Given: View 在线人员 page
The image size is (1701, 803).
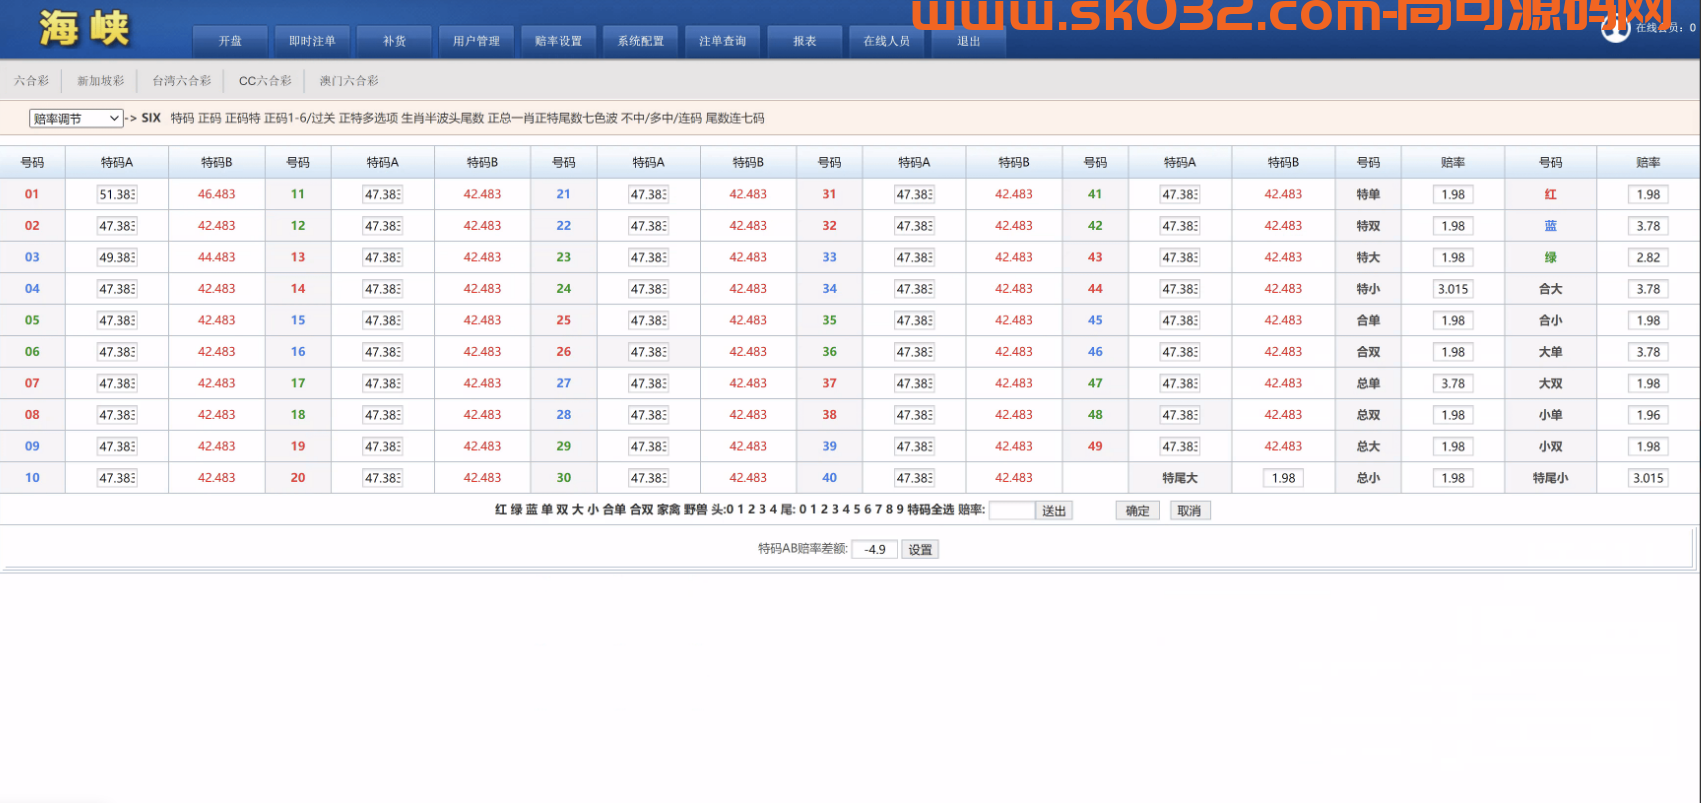Looking at the screenshot, I should (x=886, y=41).
